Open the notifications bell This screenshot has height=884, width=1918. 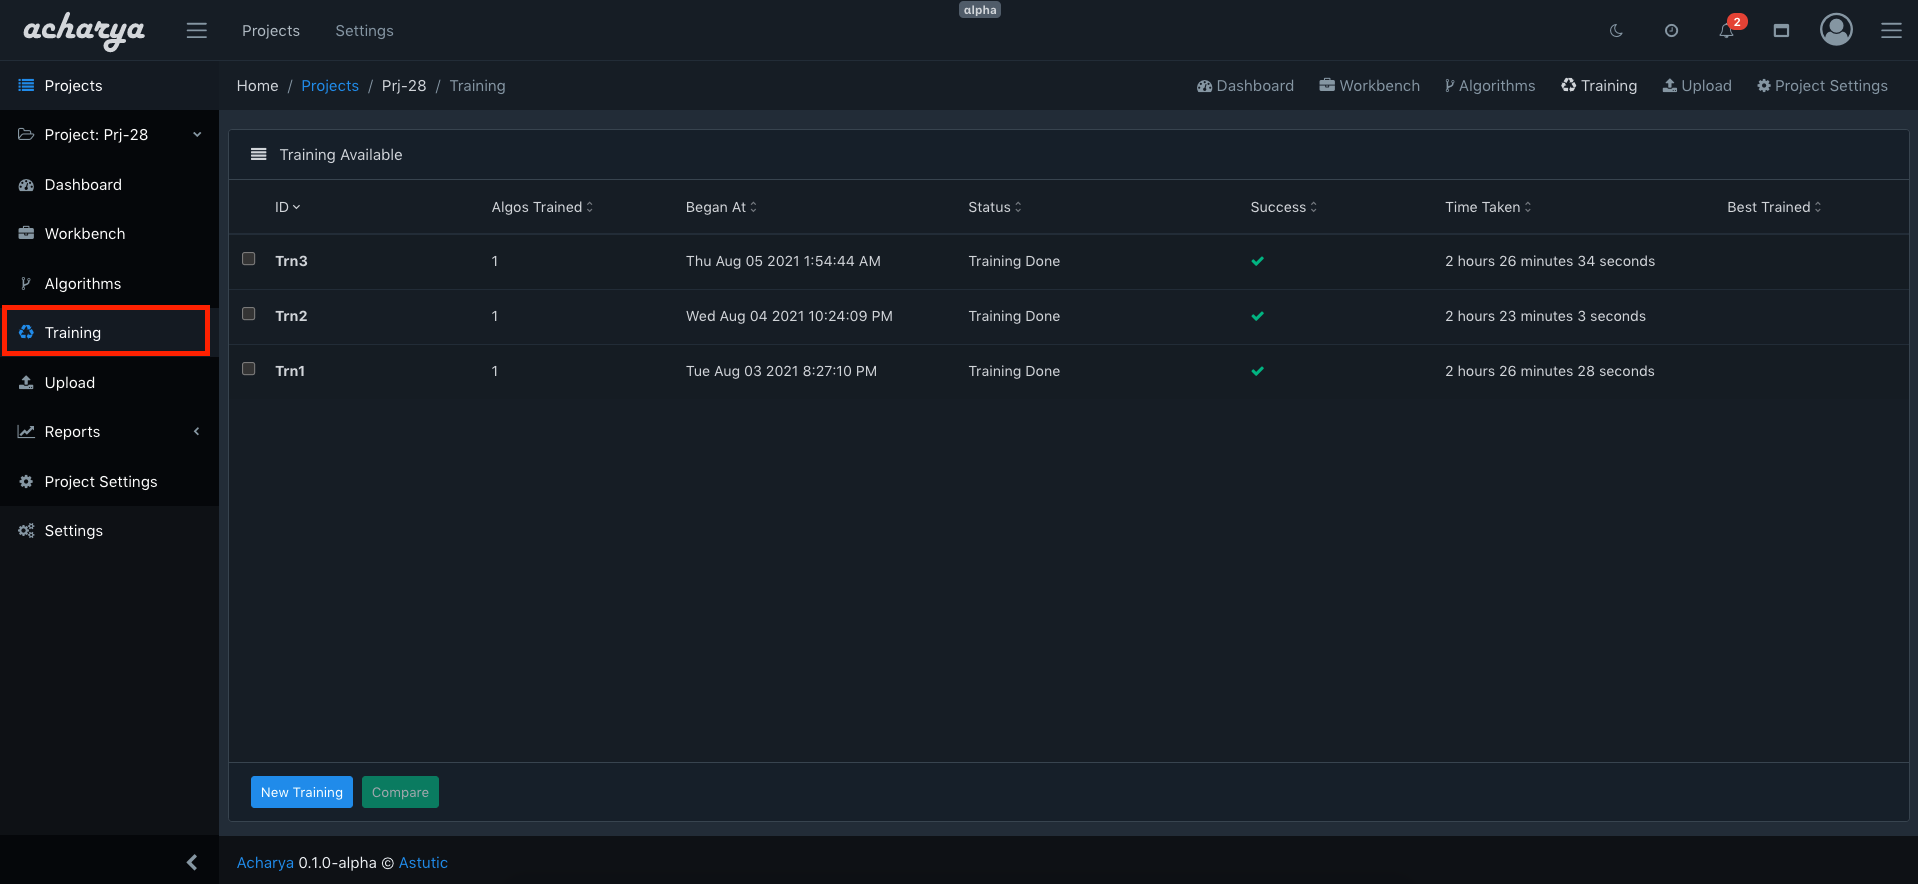click(1726, 31)
